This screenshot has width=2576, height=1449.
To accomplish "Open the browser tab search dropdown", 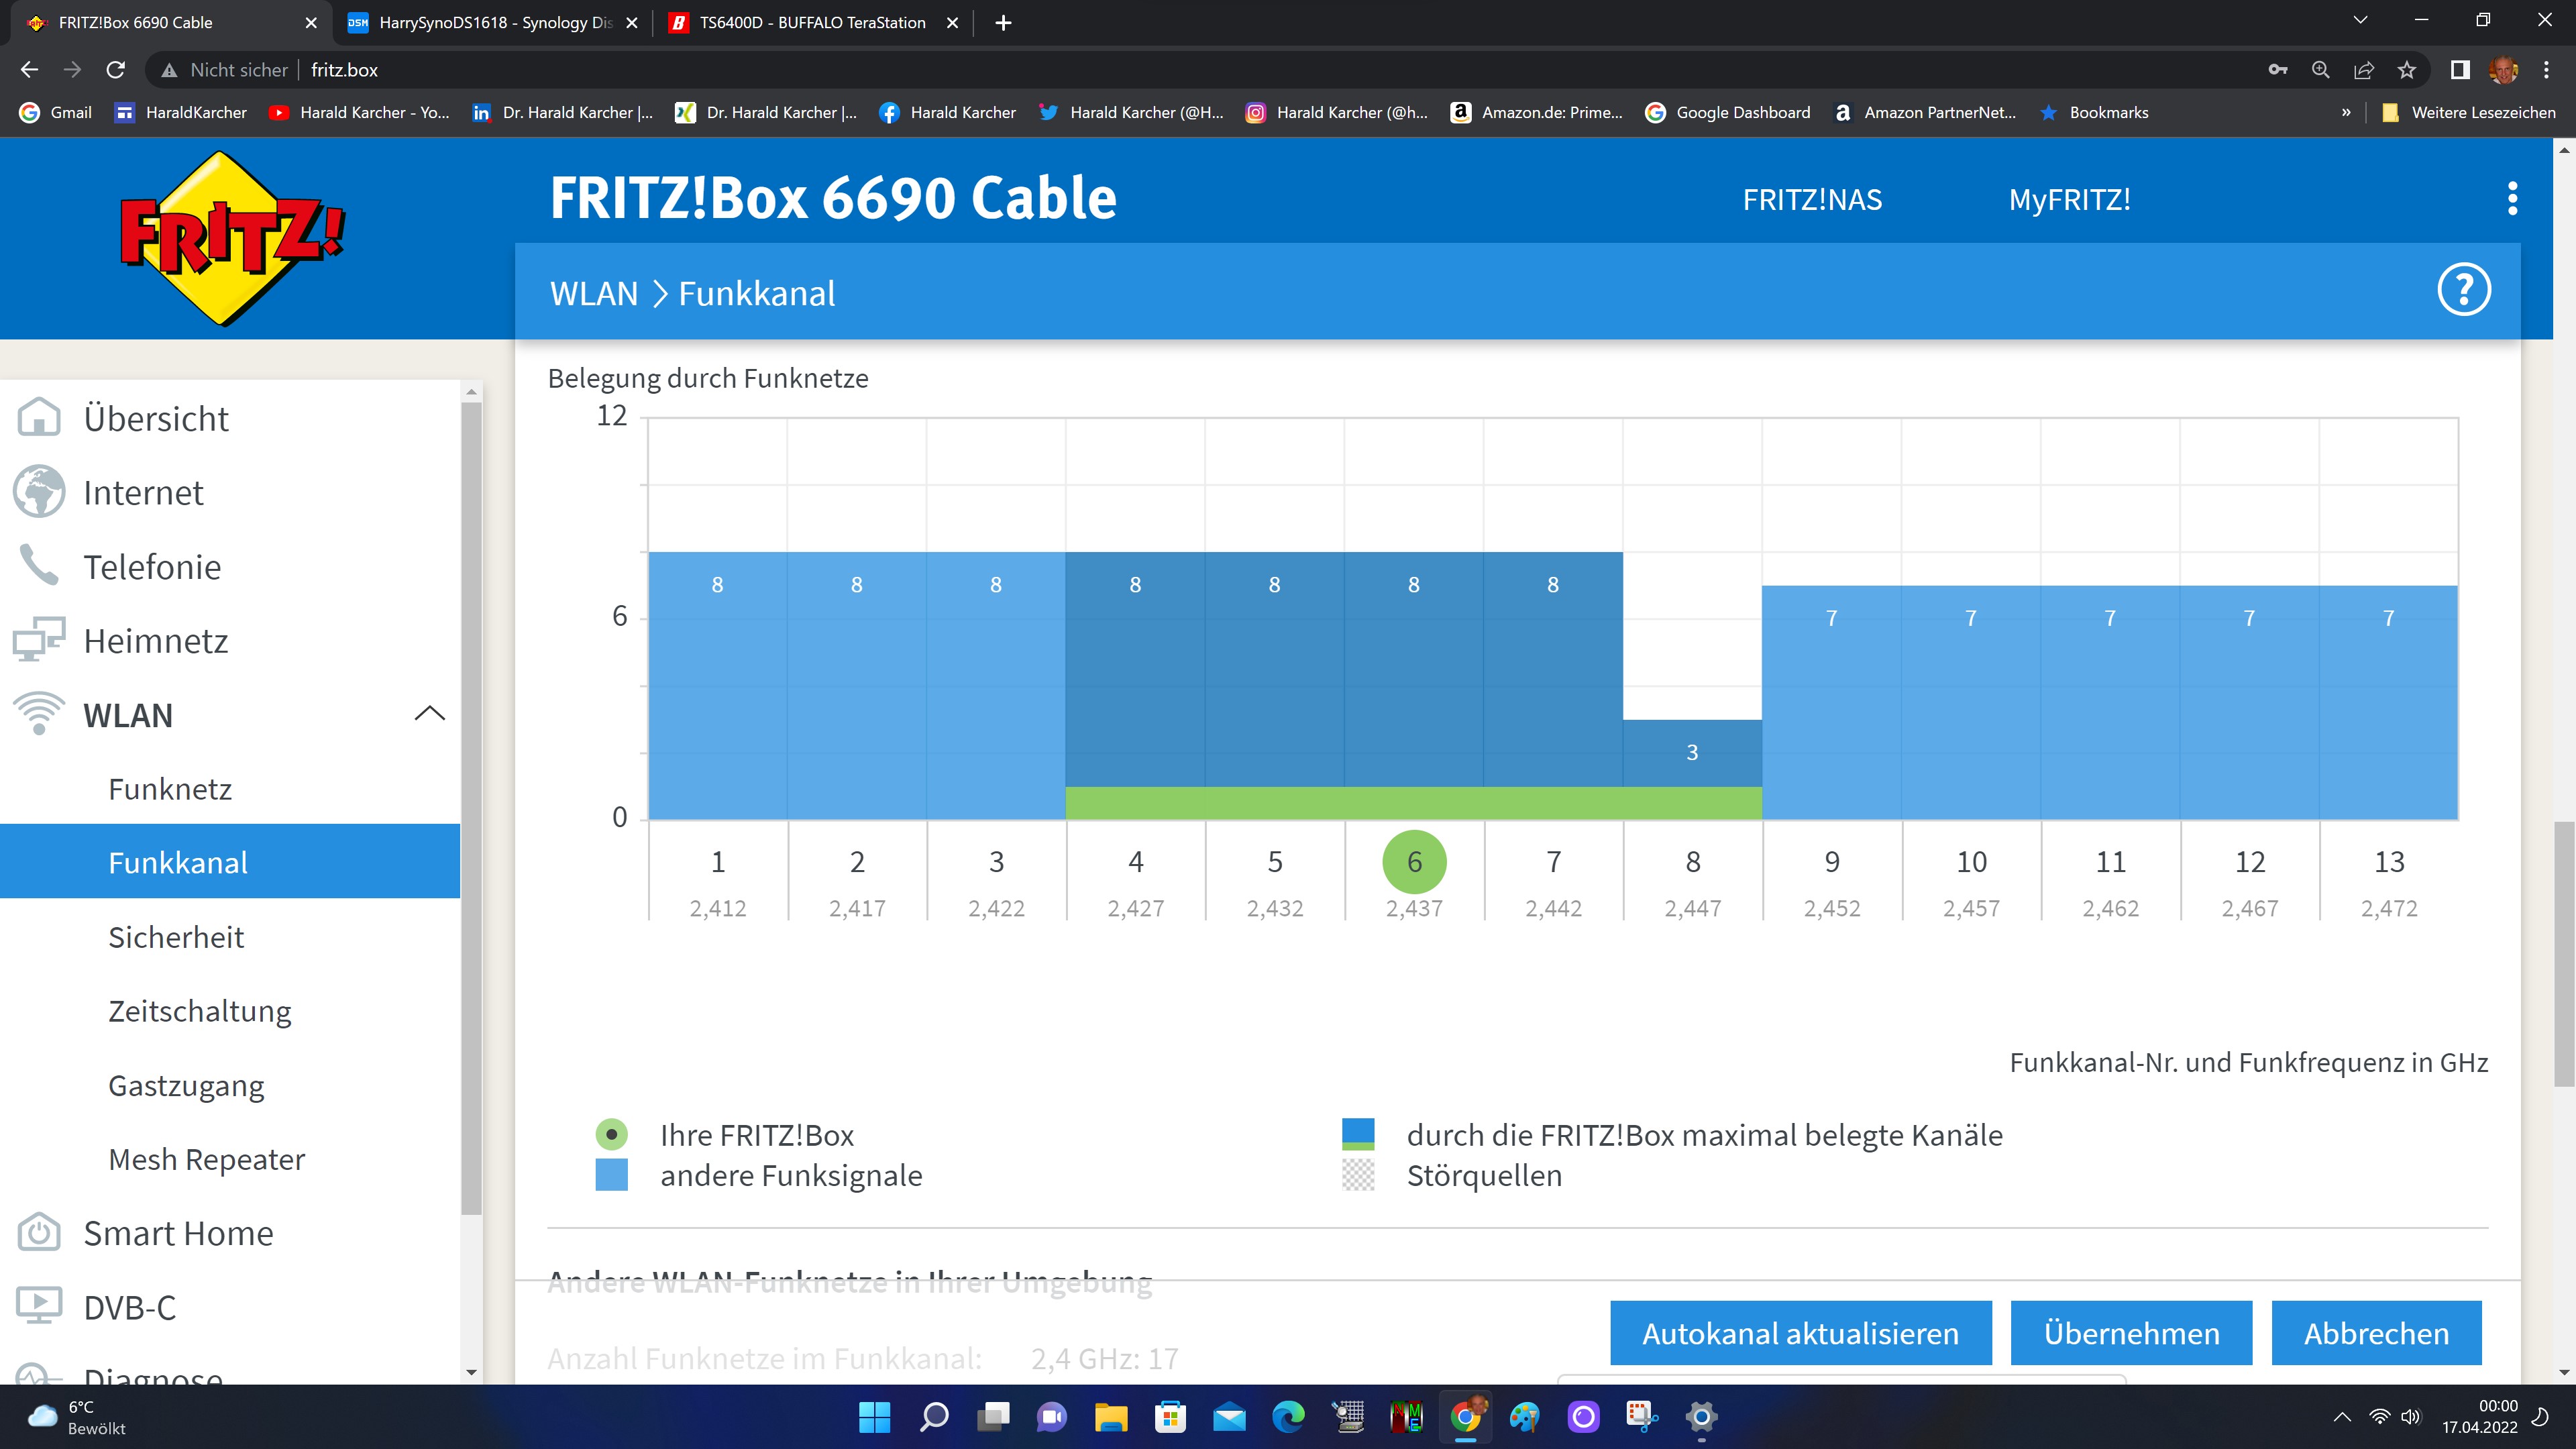I will (x=2361, y=21).
